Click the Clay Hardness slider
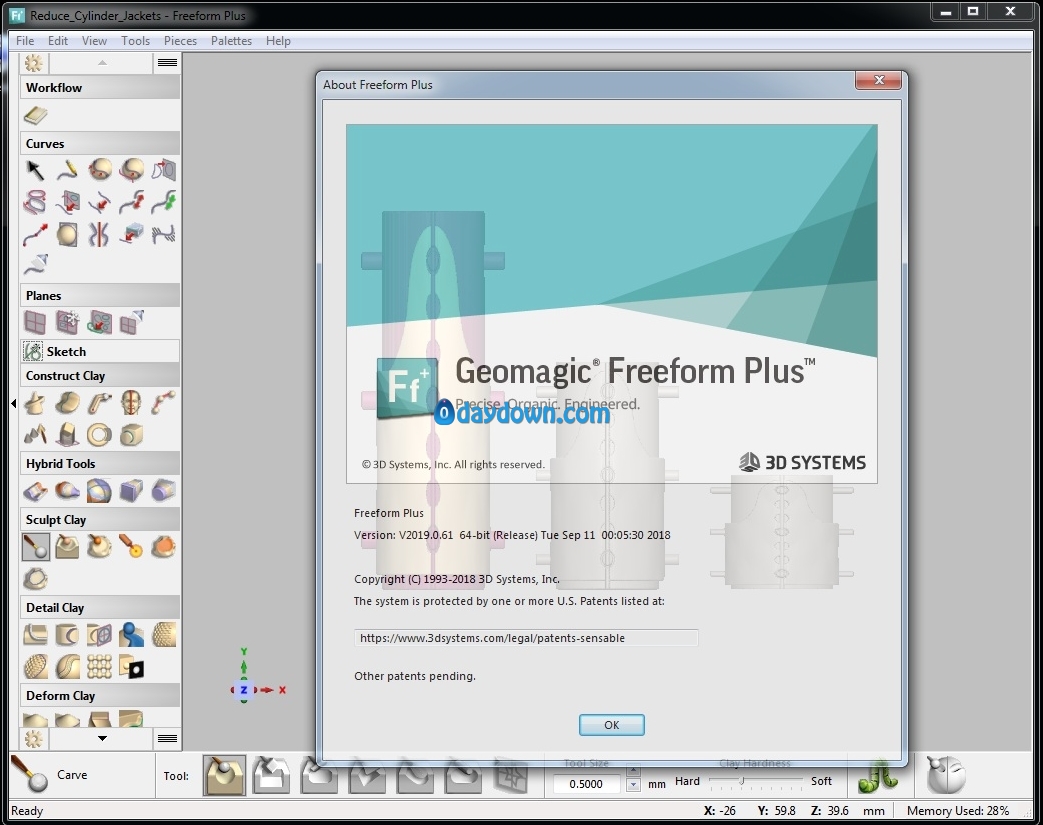1043x825 pixels. (756, 781)
